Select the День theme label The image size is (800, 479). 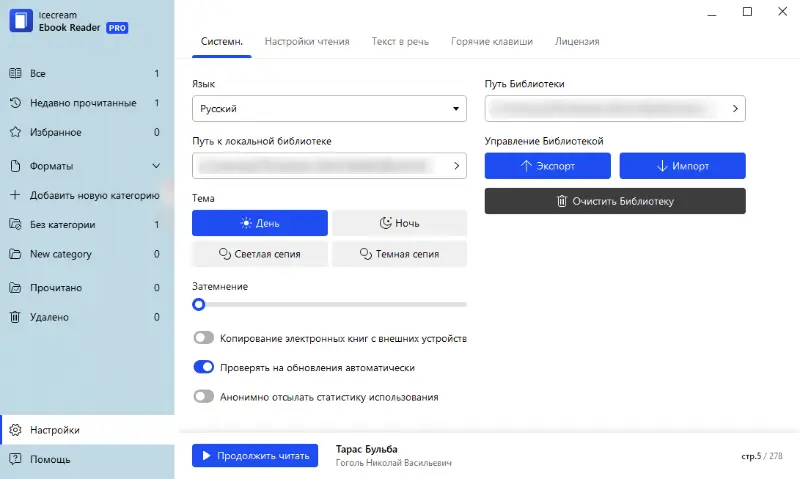tap(267, 223)
